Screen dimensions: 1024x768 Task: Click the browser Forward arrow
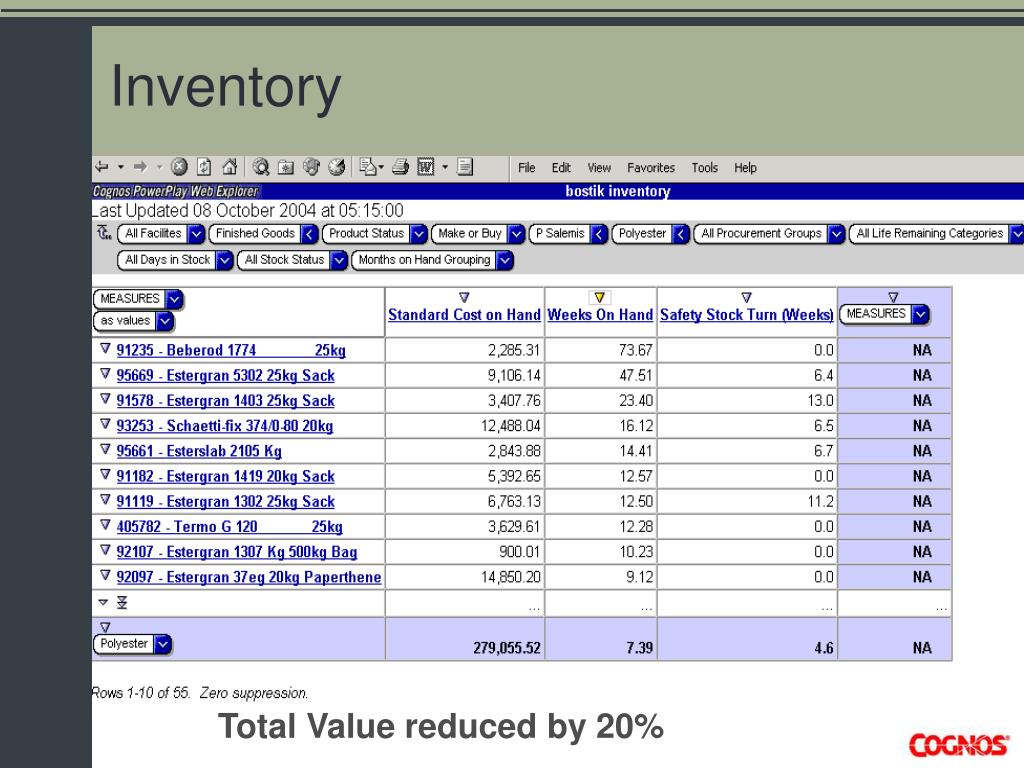(140, 167)
